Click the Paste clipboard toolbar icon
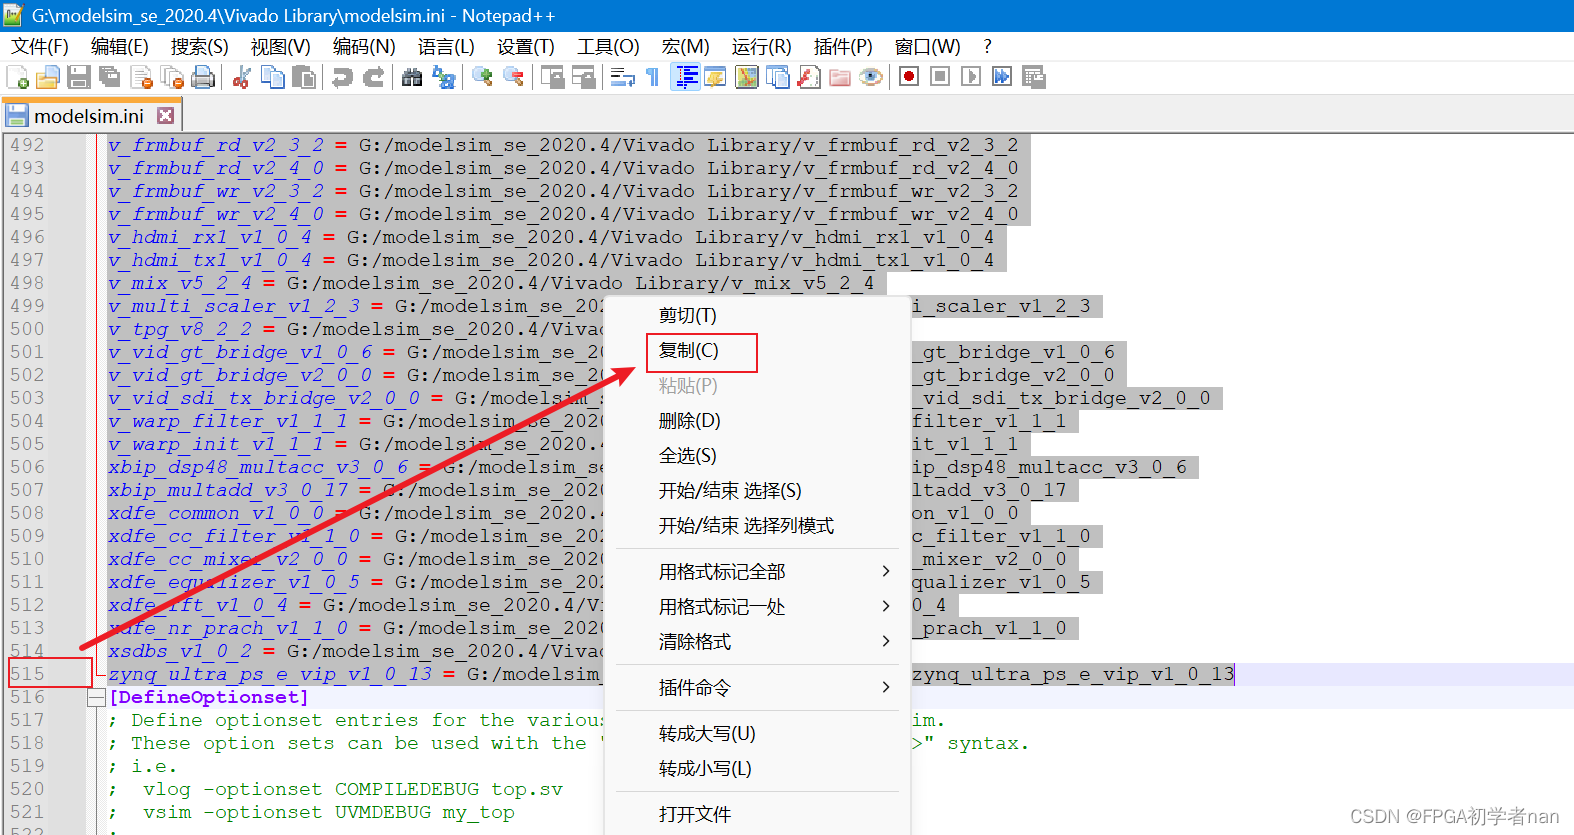 tap(304, 77)
